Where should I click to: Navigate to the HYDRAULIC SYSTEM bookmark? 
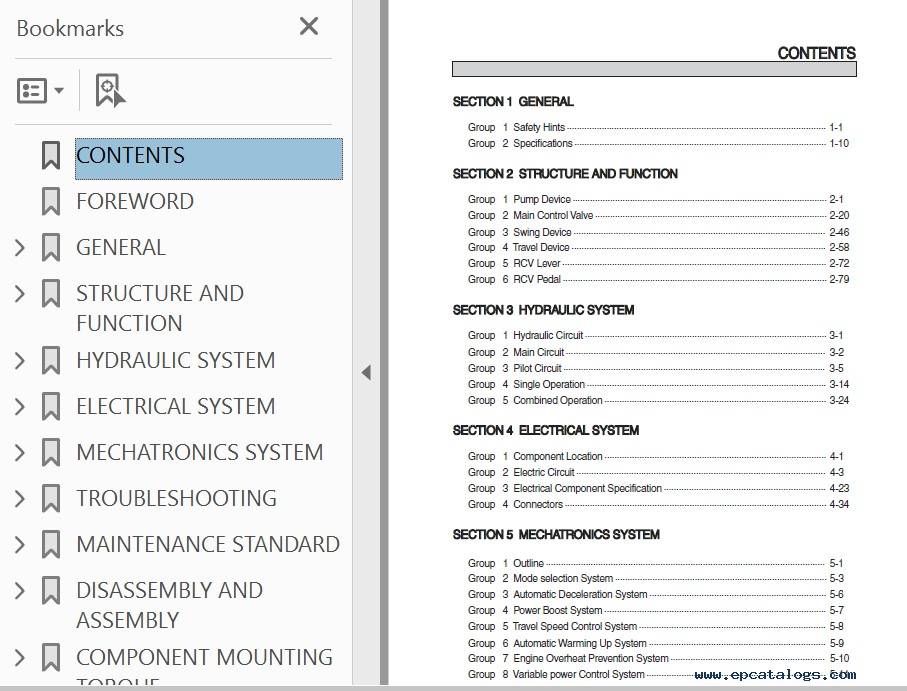click(x=176, y=360)
